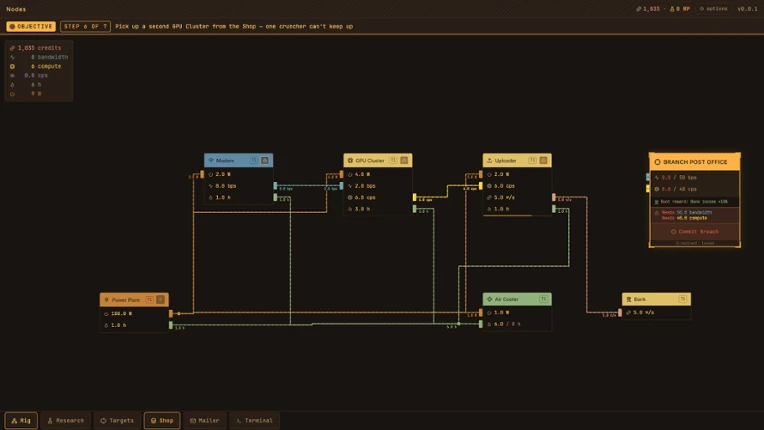
Task: Switch to the Rig tab
Action: tap(21, 420)
